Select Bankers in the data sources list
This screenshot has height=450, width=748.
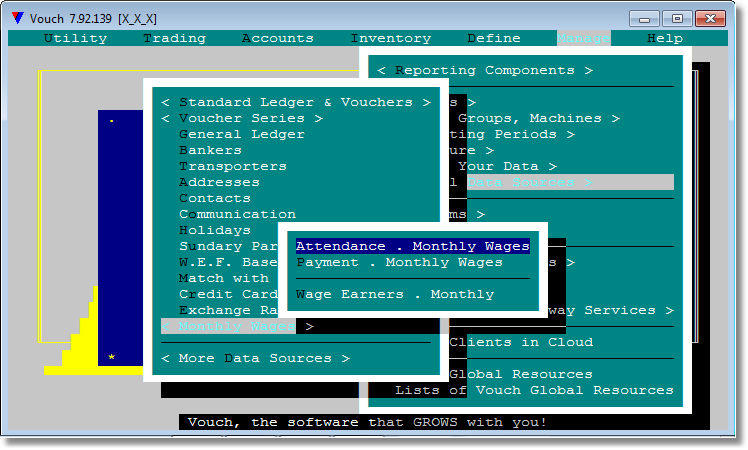pyautogui.click(x=210, y=150)
